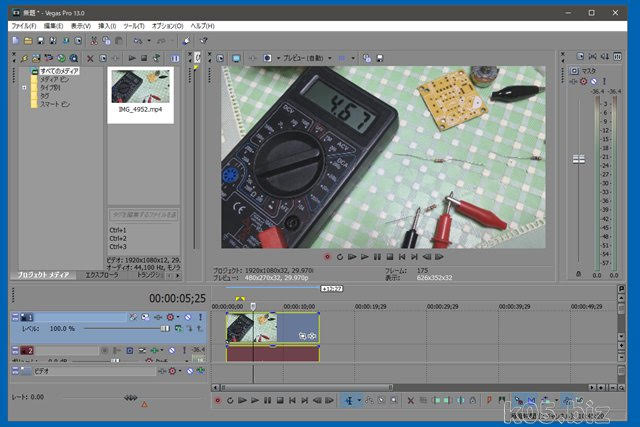This screenshot has height=427, width=640.
Task: Expand the タイプ別 tree node
Action: [24, 87]
